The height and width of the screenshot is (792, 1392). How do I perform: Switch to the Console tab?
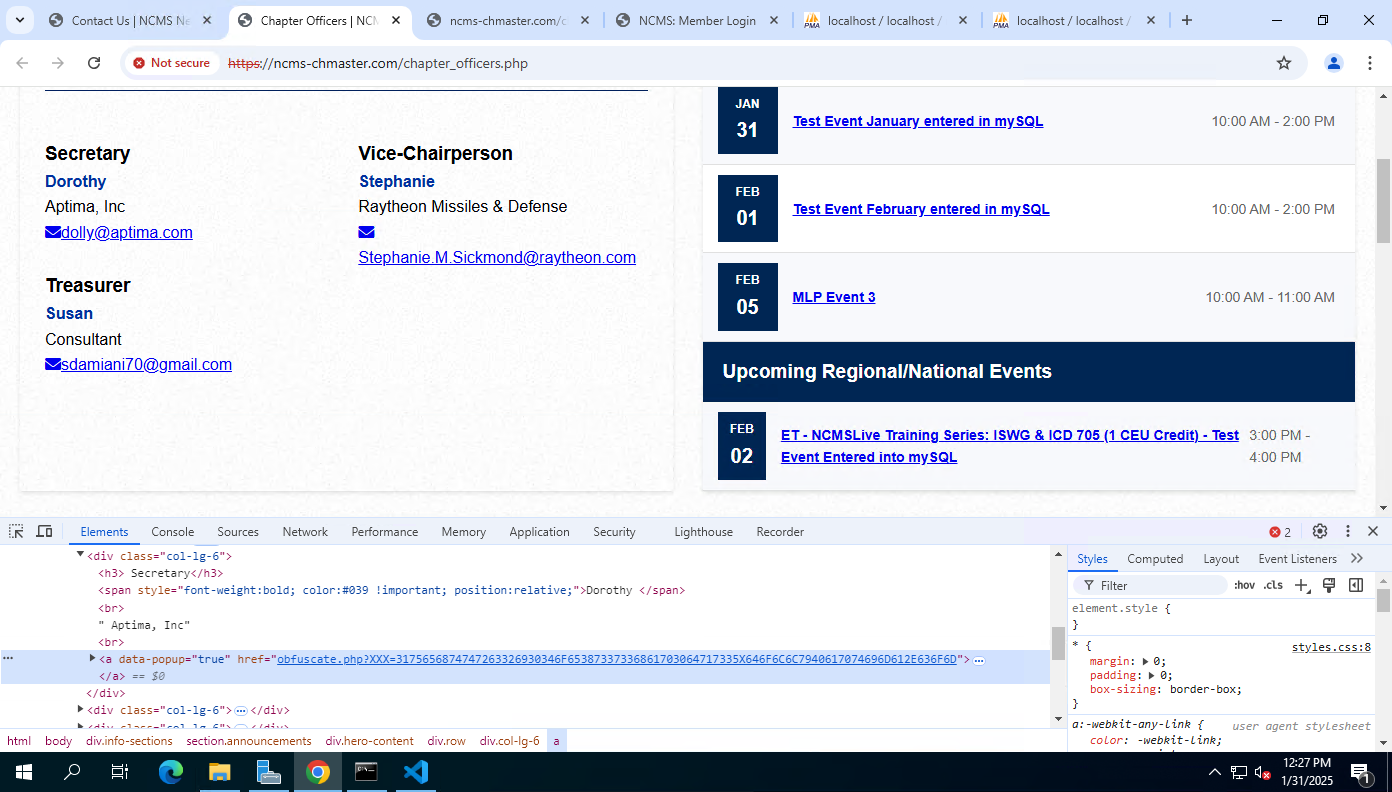pyautogui.click(x=173, y=532)
